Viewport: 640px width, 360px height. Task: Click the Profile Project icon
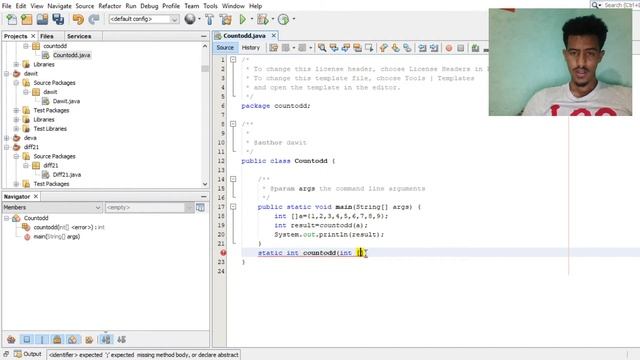pyautogui.click(x=283, y=19)
